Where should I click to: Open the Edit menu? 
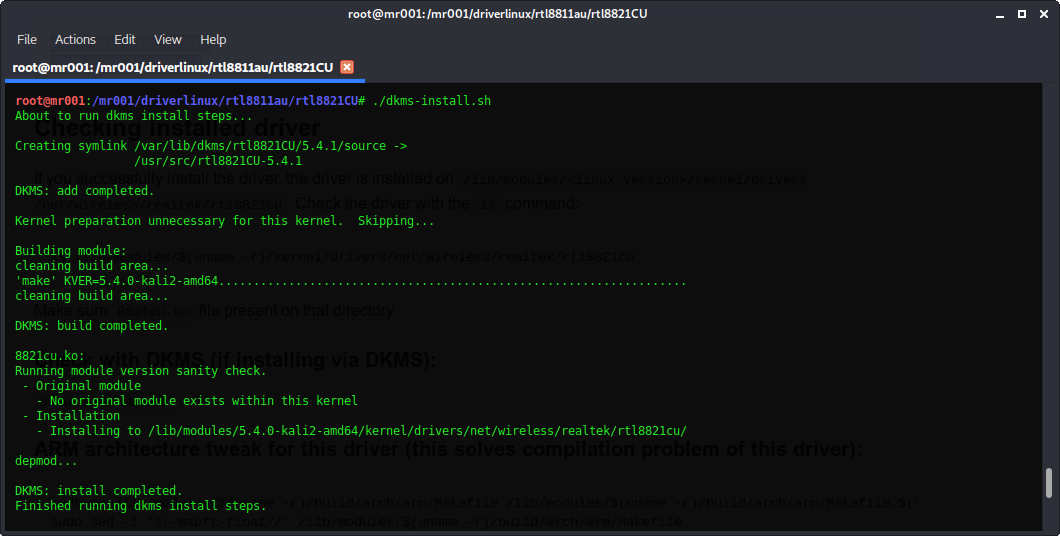(125, 39)
